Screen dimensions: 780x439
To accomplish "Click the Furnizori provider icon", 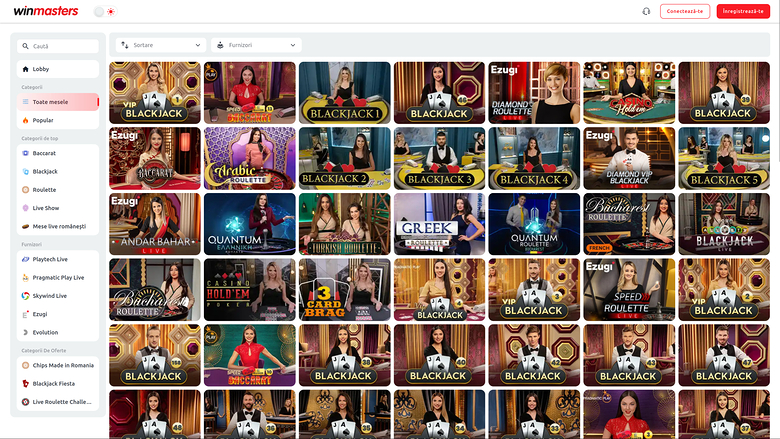I will pos(220,45).
